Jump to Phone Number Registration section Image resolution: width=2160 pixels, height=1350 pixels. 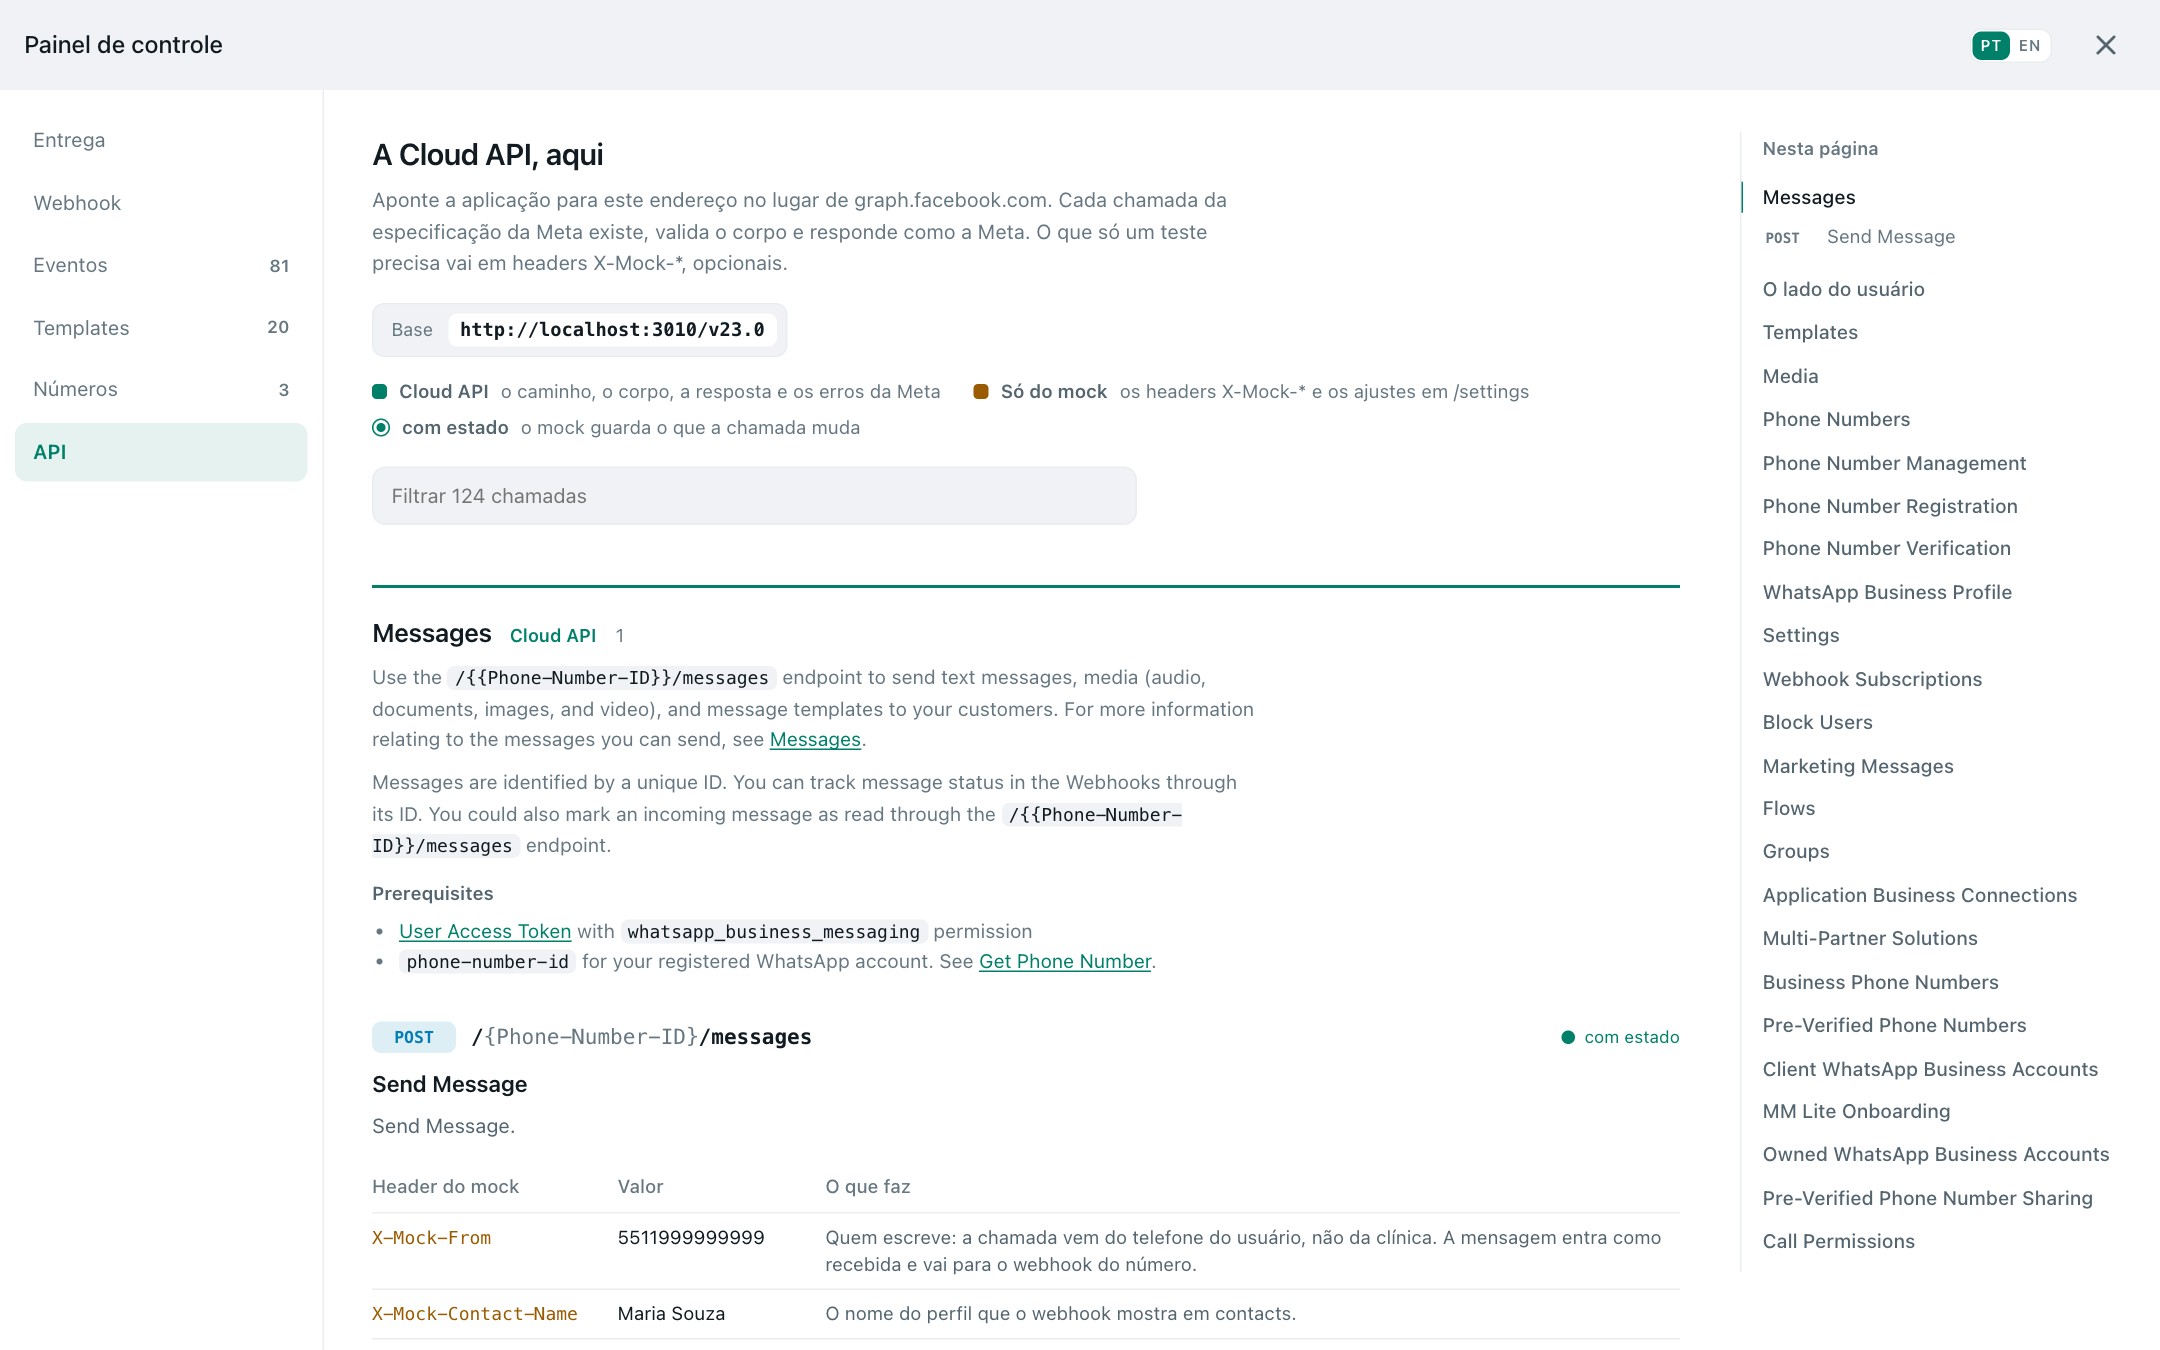[1890, 507]
